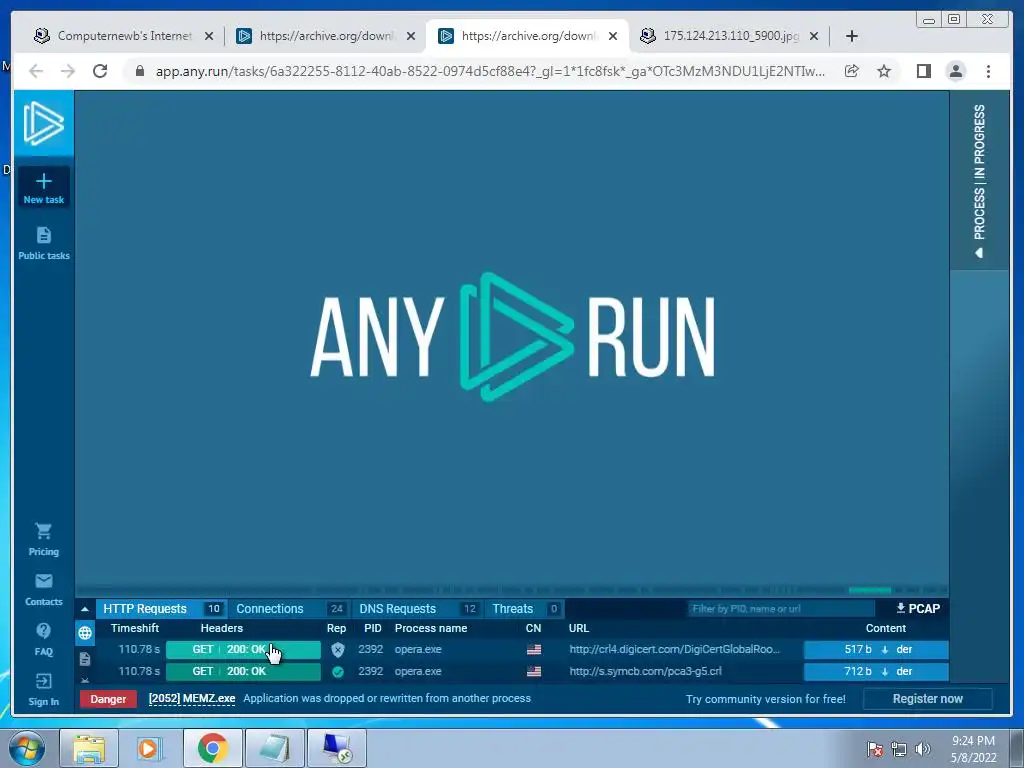The image size is (1024, 768).
Task: Click the US flag on the symcb row
Action: 534,671
